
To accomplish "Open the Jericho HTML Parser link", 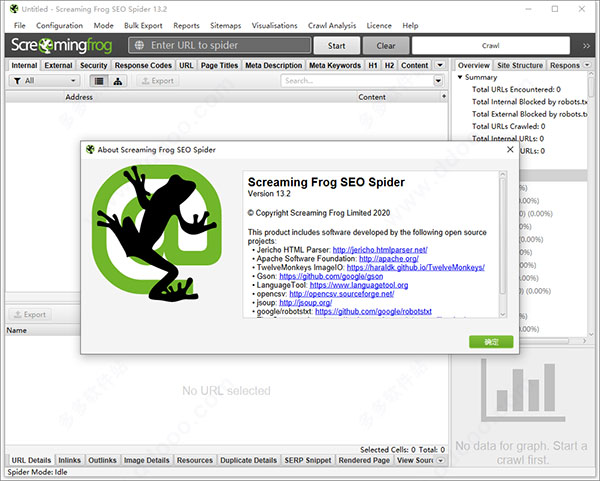I will click(380, 250).
